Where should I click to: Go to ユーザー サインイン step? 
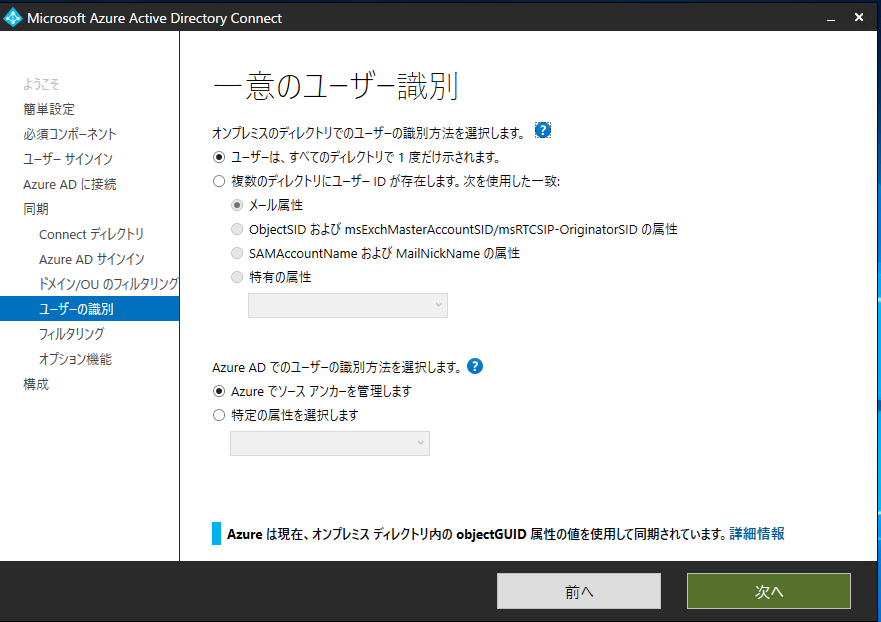tap(68, 159)
